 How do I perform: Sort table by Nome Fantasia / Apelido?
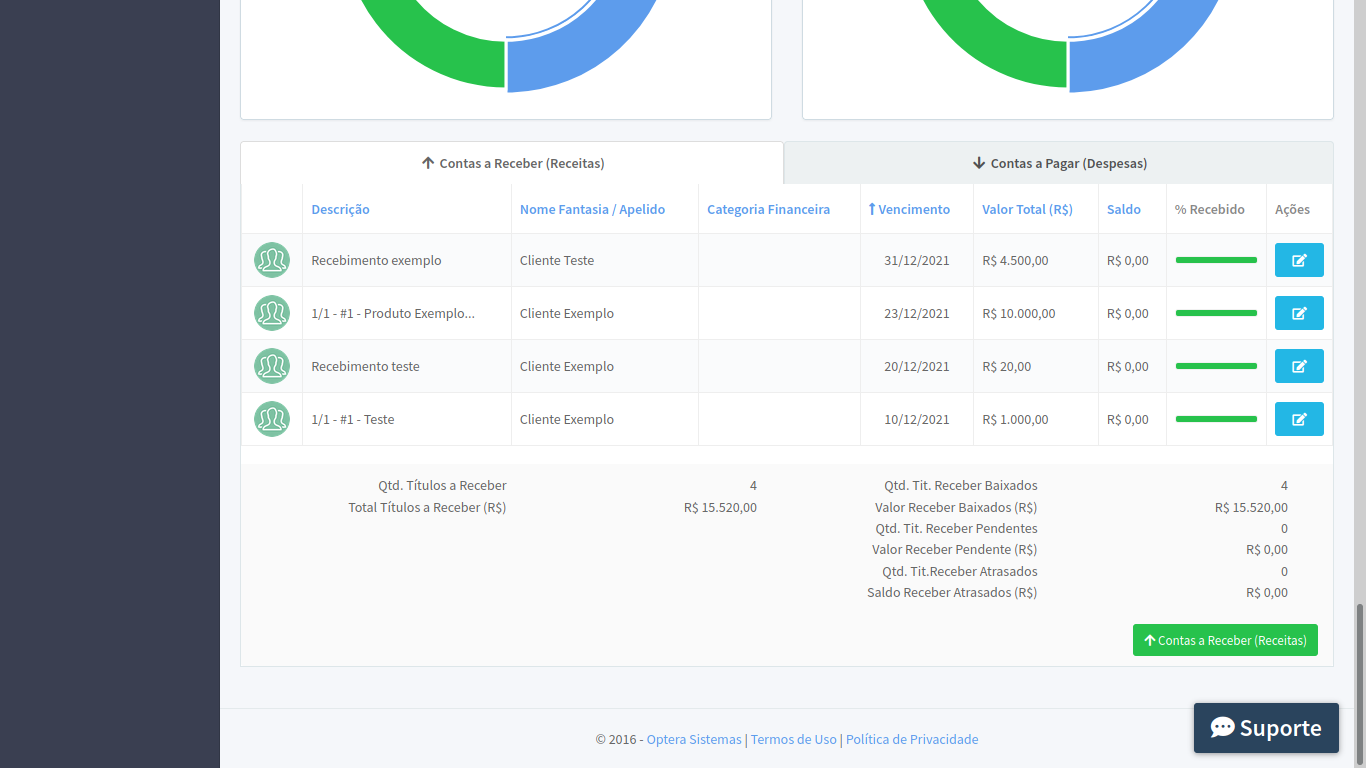pyautogui.click(x=592, y=209)
